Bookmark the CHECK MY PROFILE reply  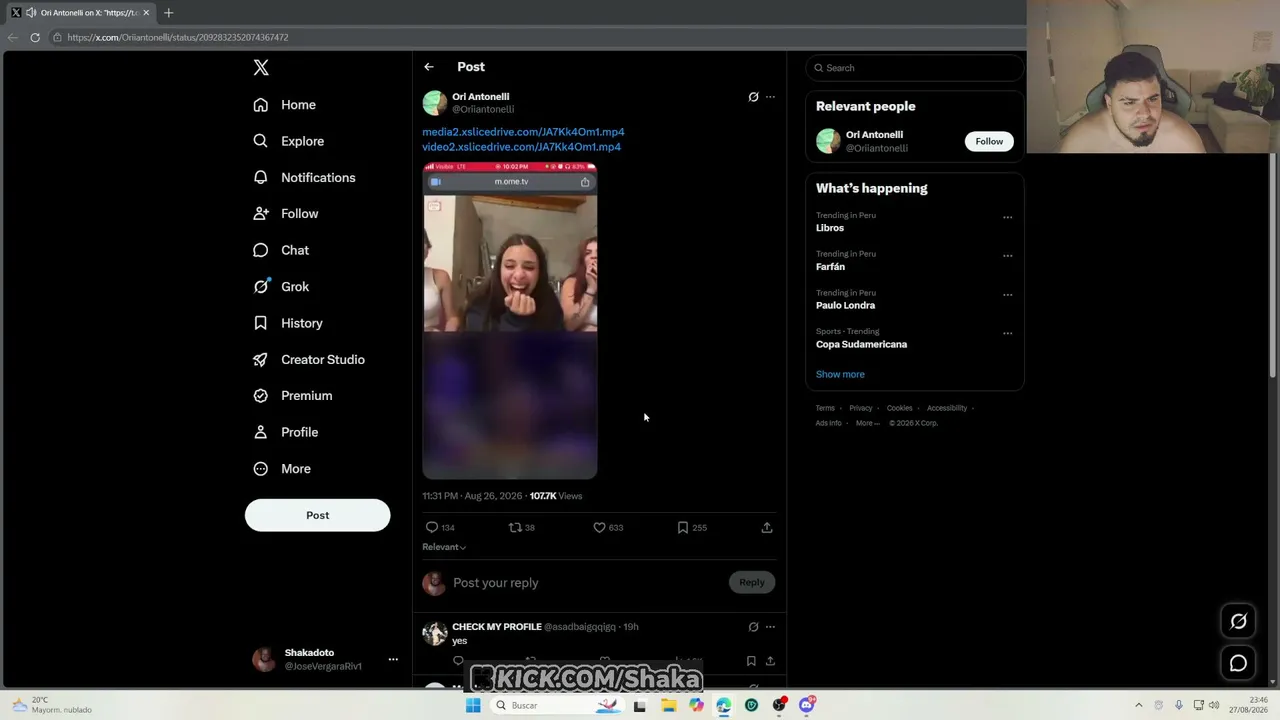coord(751,661)
